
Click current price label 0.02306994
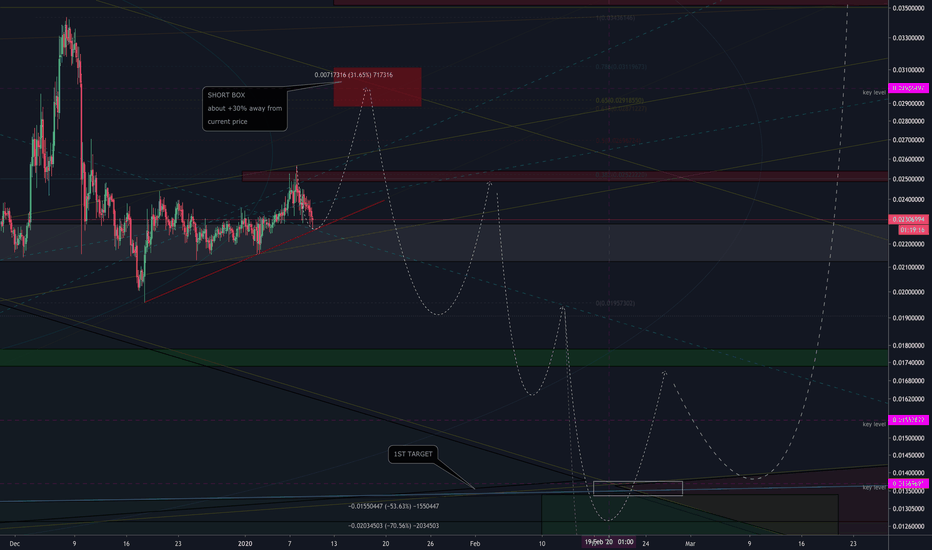[x=908, y=219]
